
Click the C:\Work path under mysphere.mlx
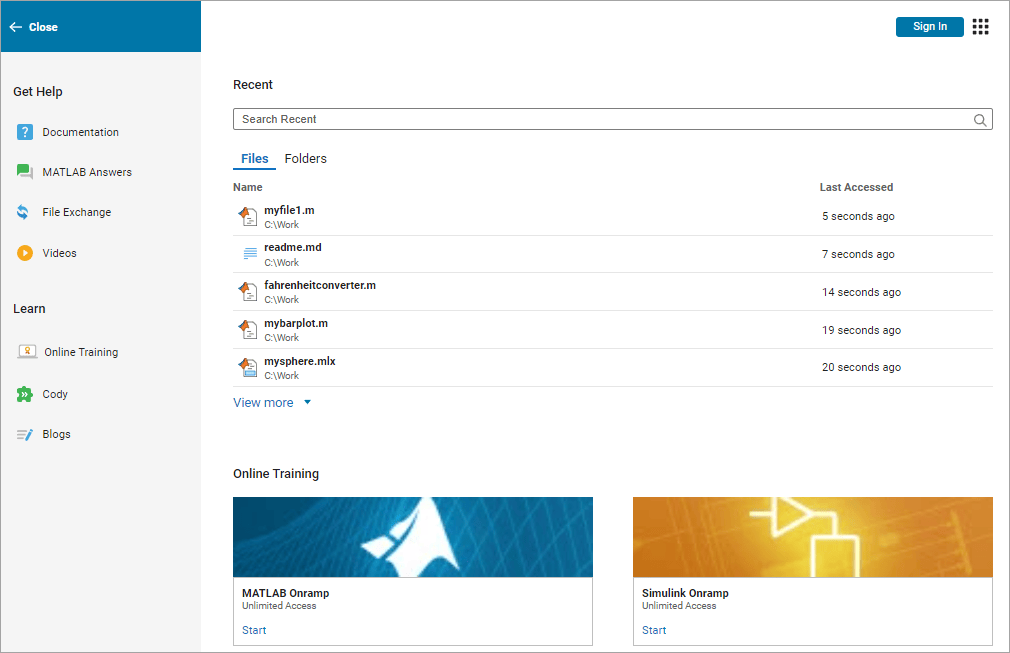[281, 376]
